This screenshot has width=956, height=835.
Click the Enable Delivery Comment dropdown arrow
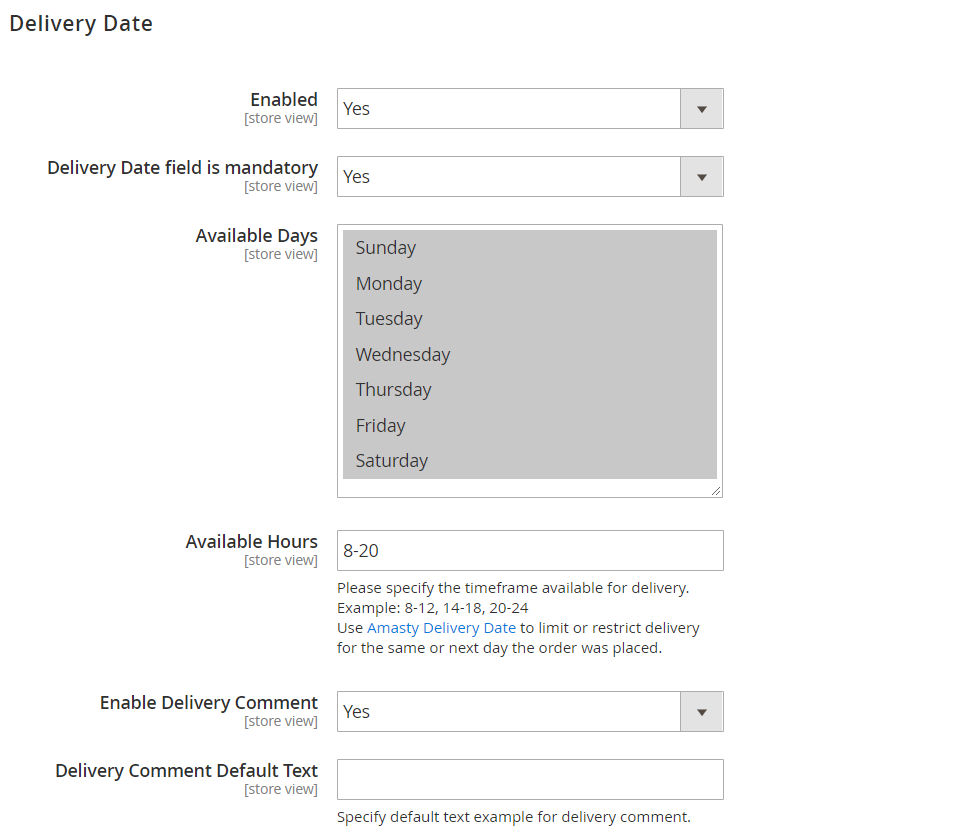703,711
